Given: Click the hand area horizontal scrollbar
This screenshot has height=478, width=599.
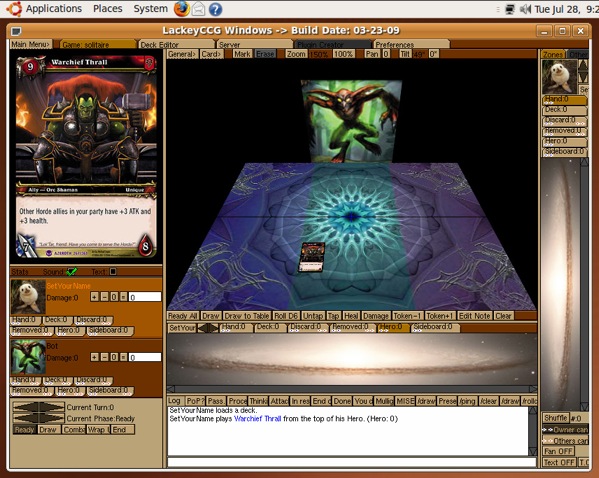Looking at the screenshot, I should click(x=351, y=389).
